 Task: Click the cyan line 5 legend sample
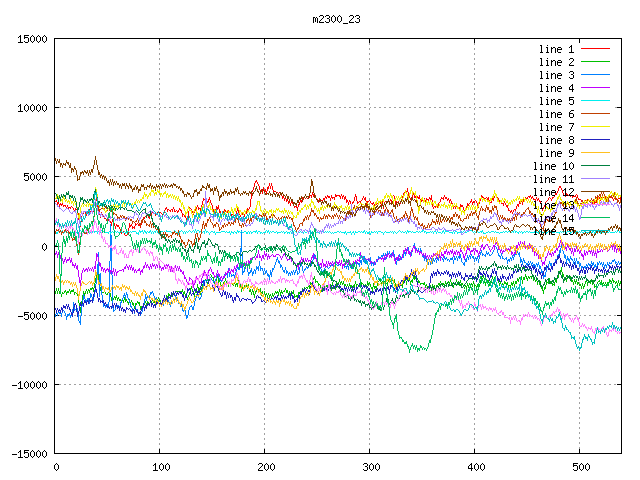click(x=595, y=101)
